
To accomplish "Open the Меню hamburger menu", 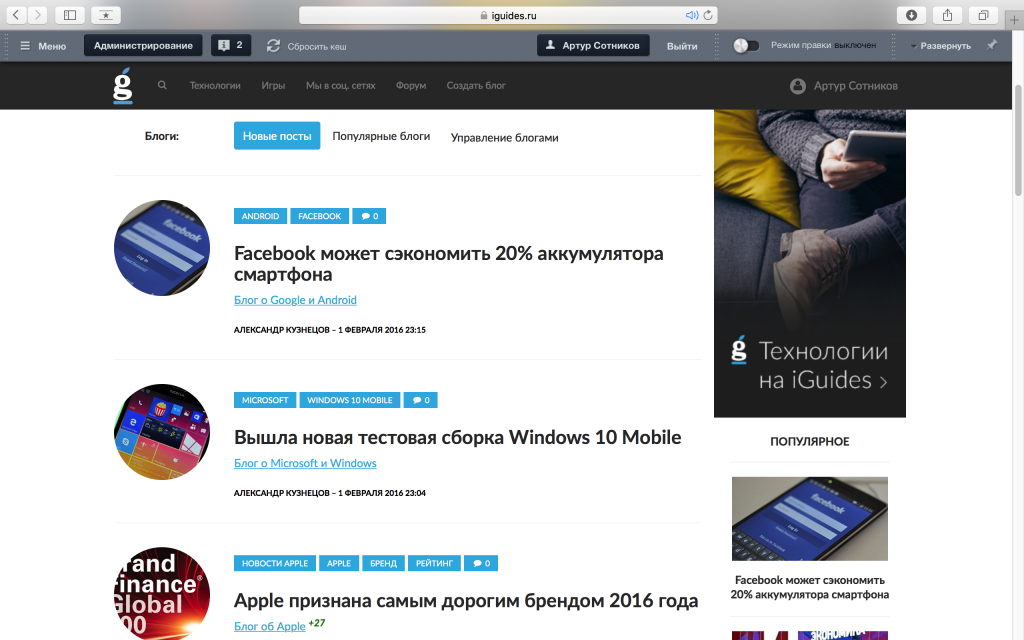I will click(x=43, y=46).
